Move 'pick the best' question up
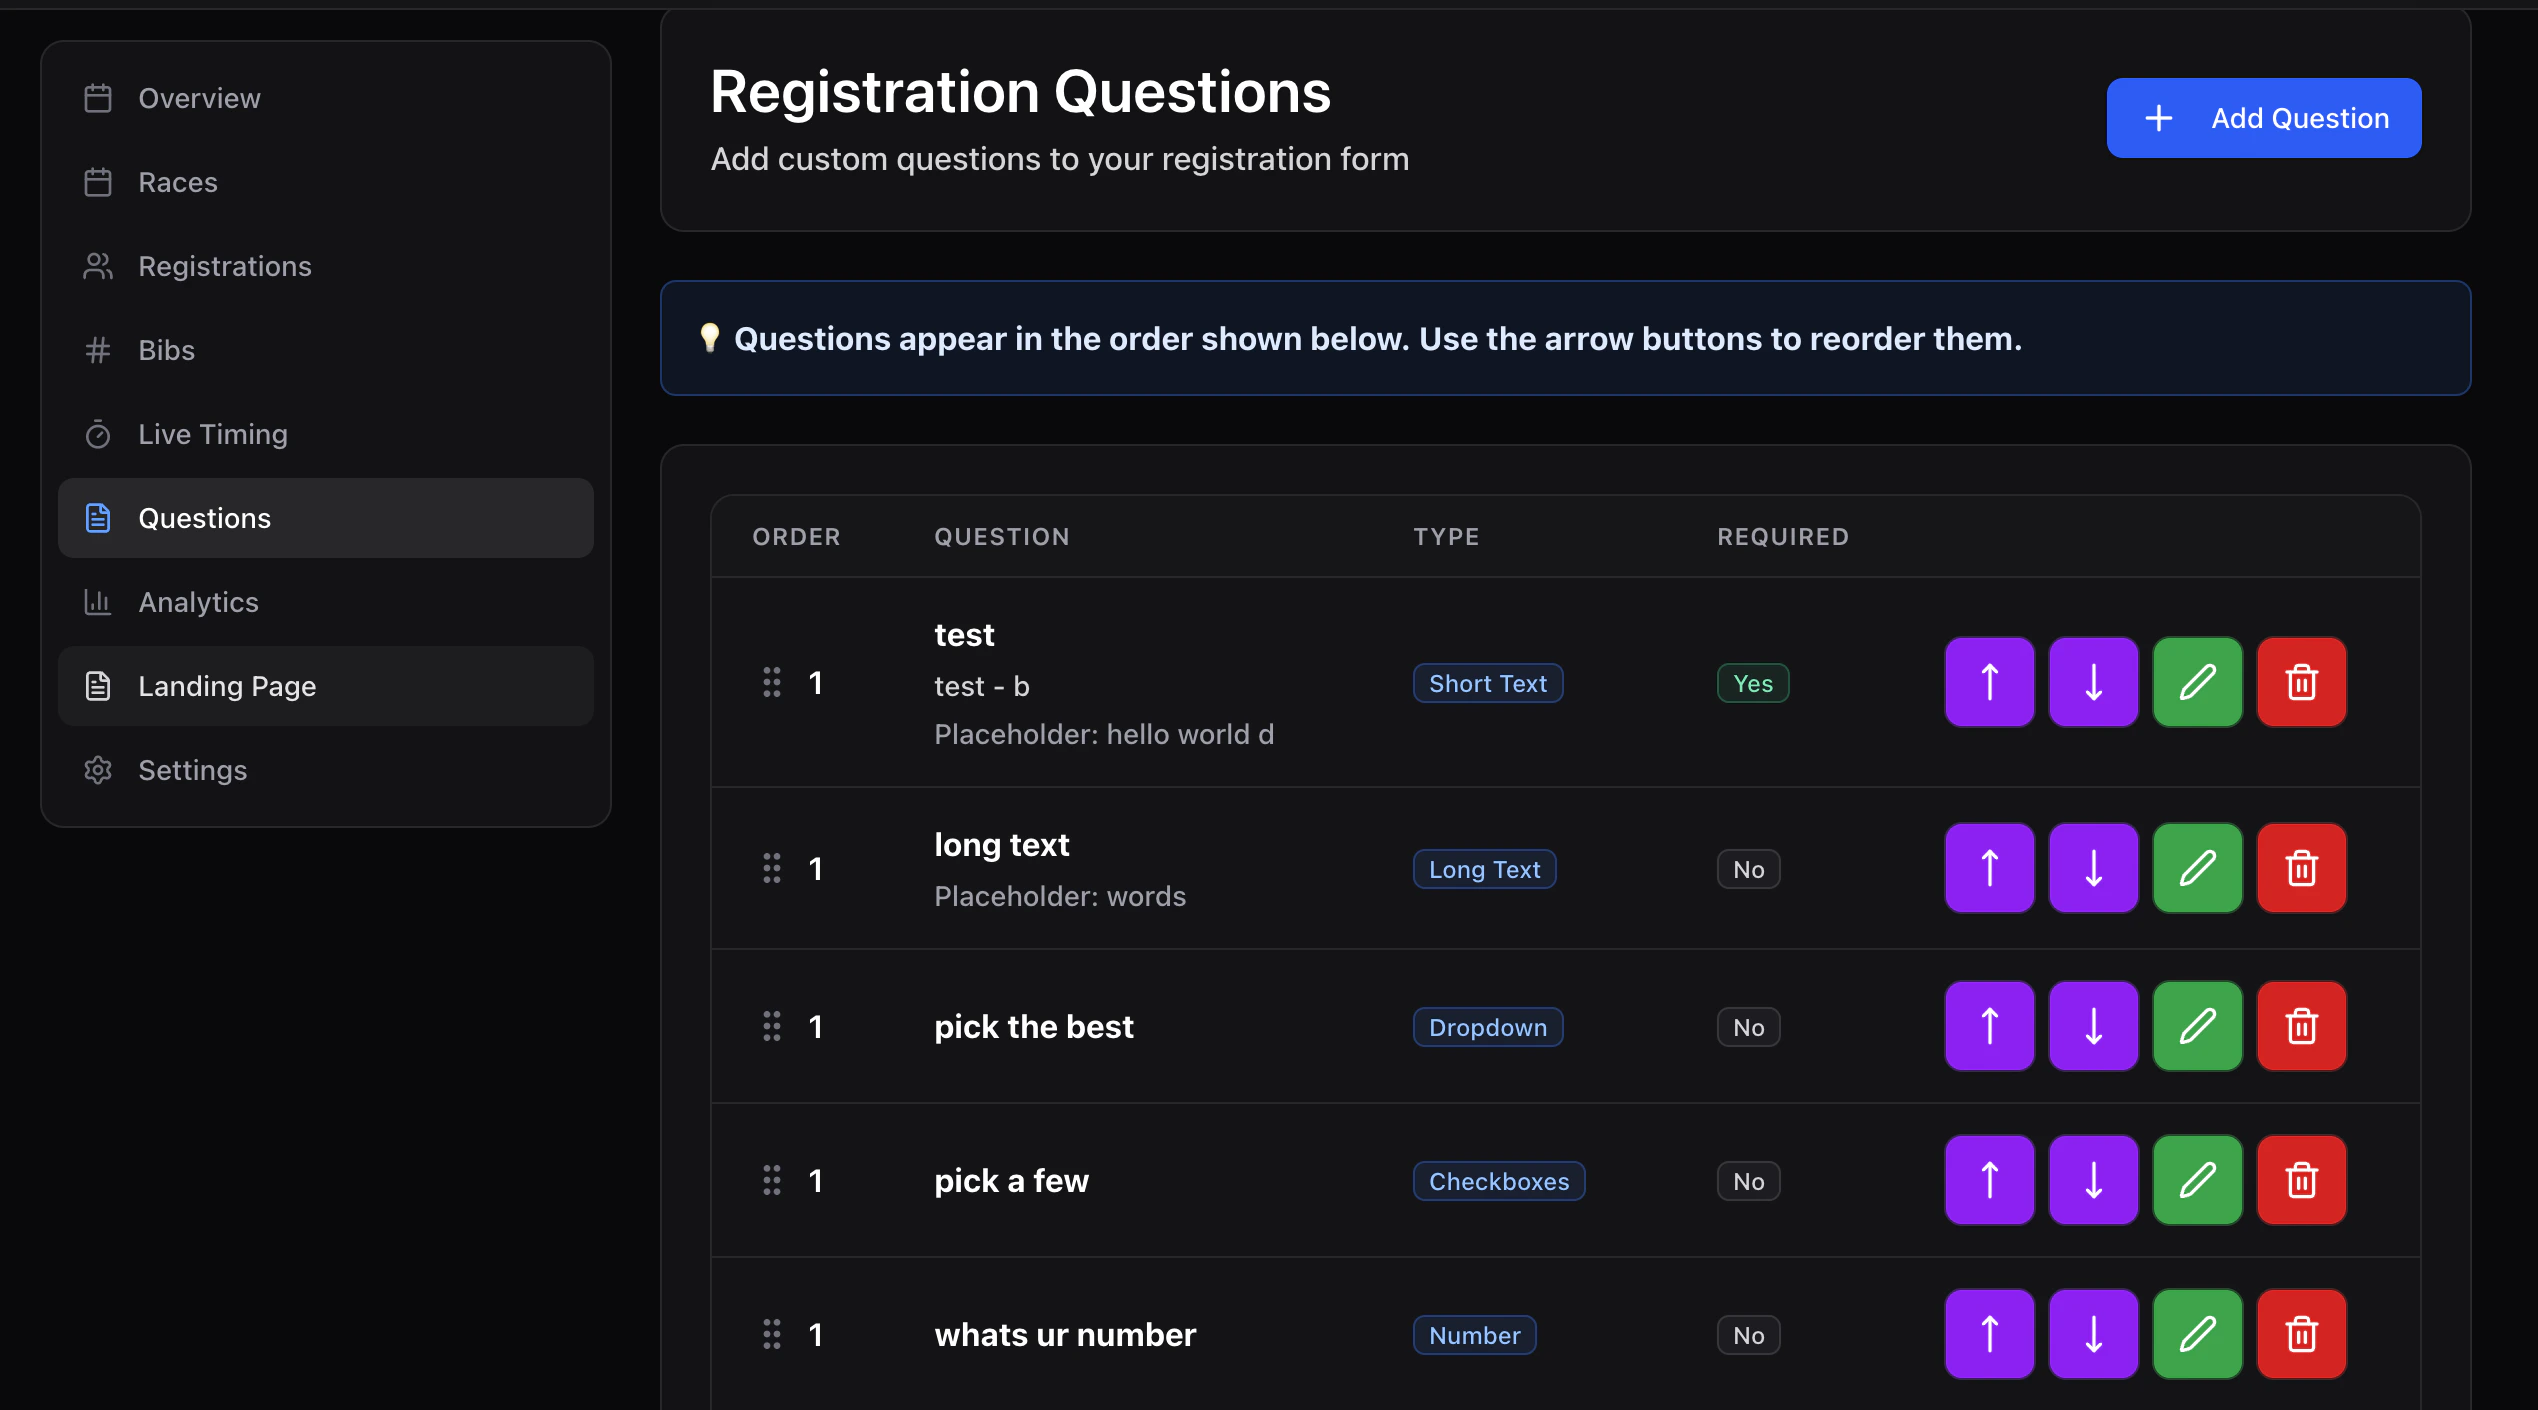The width and height of the screenshot is (2538, 1410). [x=1989, y=1026]
